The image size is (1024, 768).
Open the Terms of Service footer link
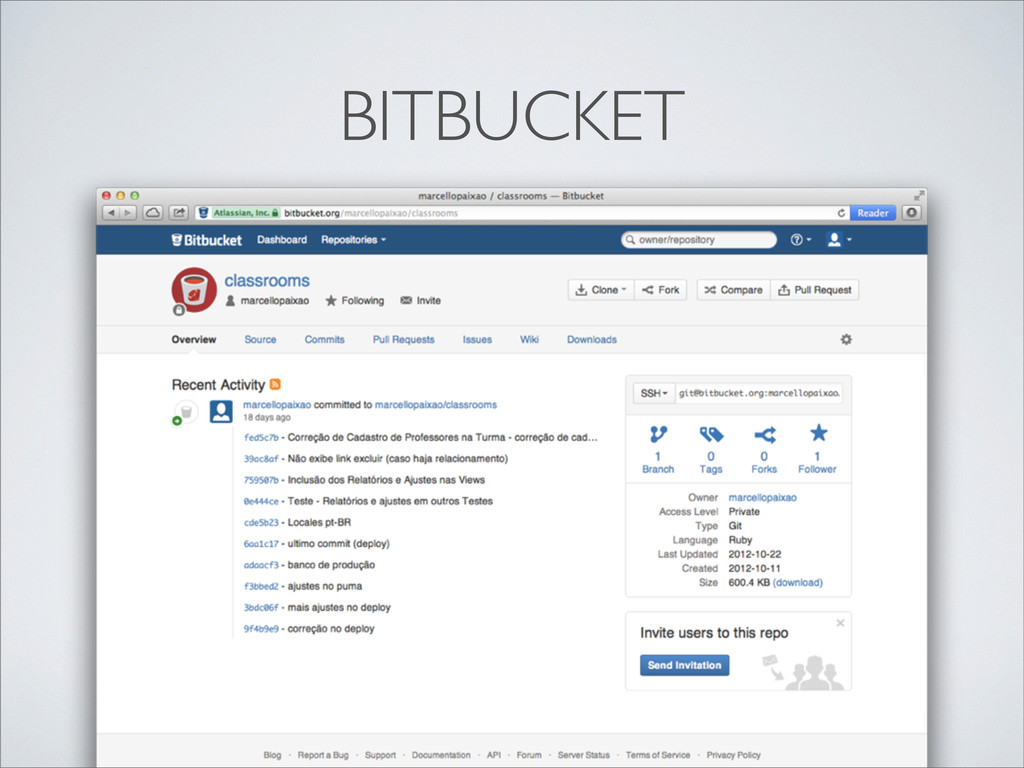658,755
